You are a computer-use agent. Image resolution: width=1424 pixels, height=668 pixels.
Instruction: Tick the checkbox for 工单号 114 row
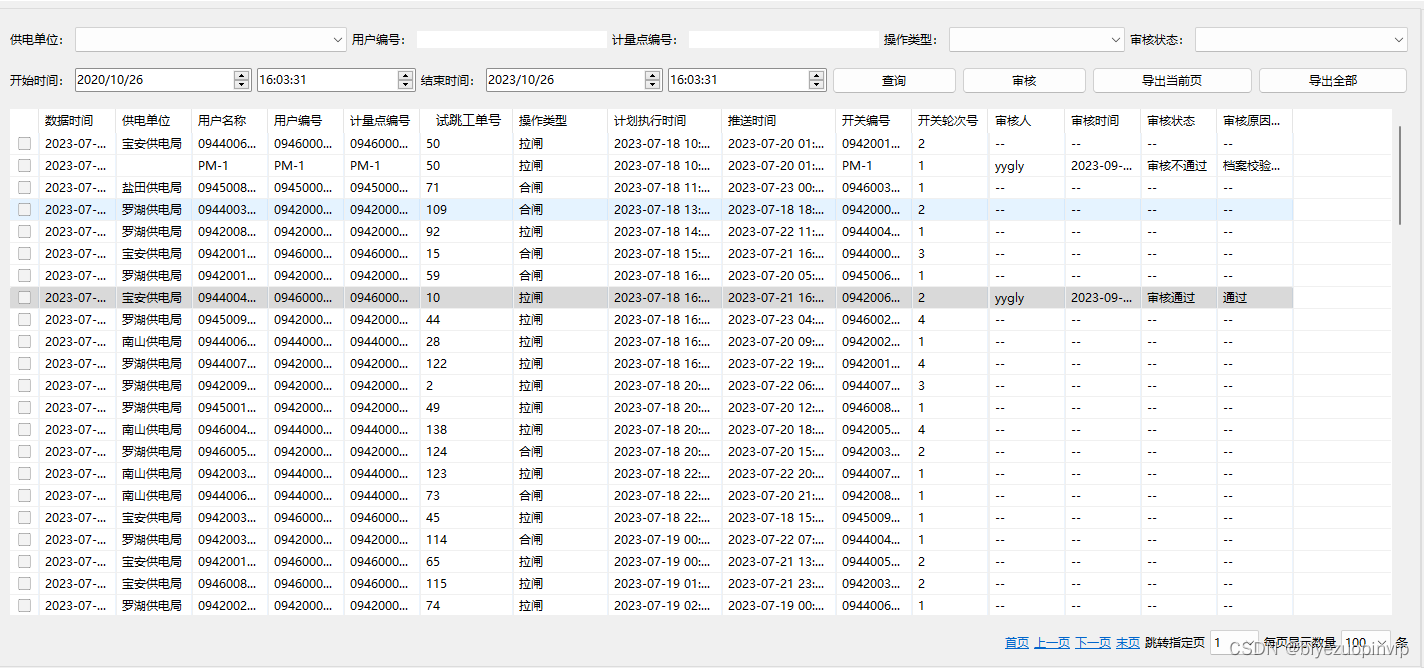tap(24, 539)
